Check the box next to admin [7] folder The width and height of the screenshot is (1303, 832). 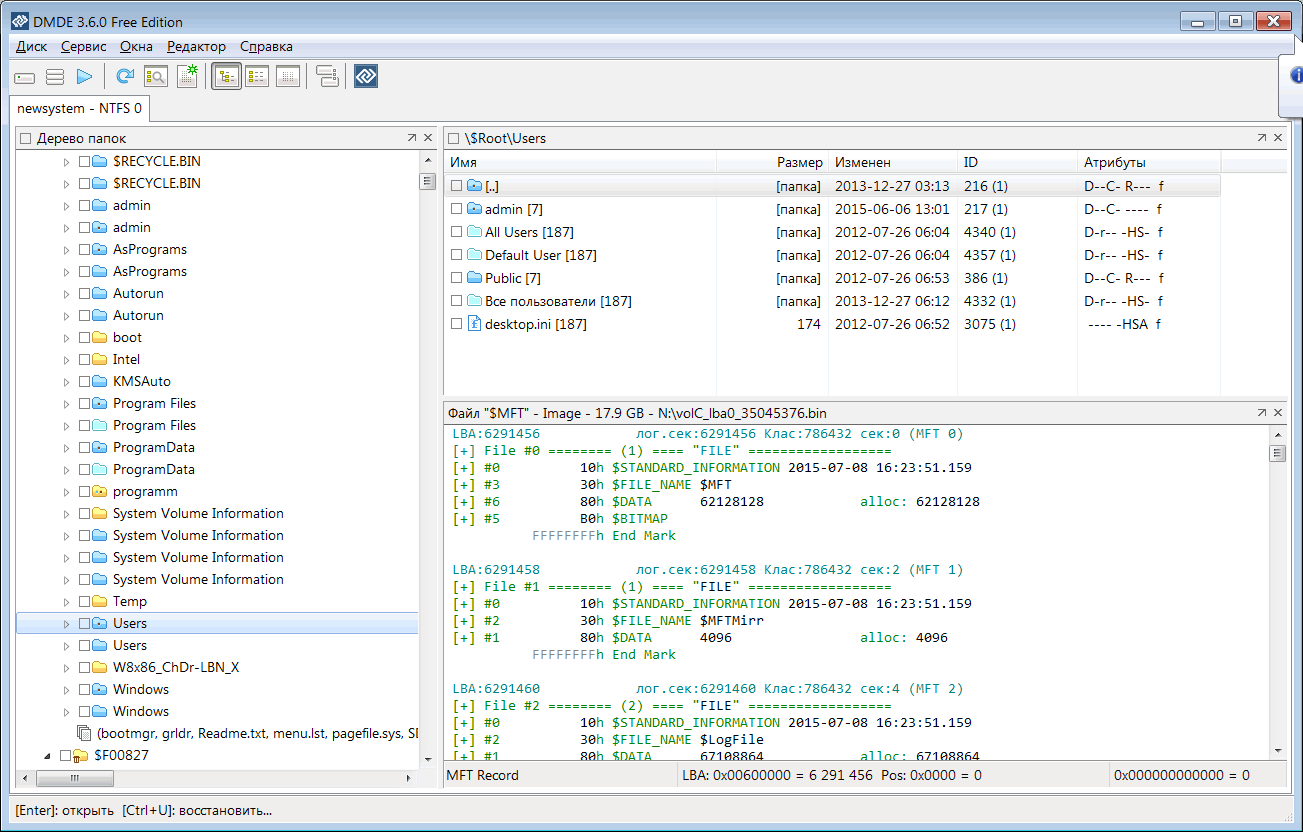click(x=456, y=209)
